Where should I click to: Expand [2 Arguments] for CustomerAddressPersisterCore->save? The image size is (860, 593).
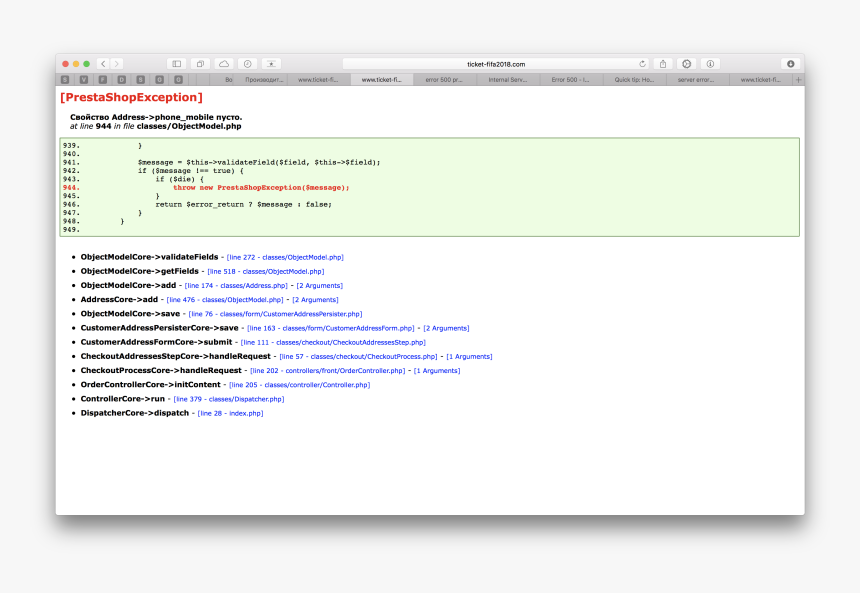[446, 329]
